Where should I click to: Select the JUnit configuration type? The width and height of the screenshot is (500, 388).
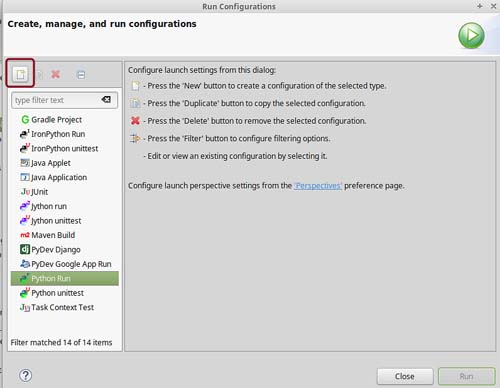64,192
